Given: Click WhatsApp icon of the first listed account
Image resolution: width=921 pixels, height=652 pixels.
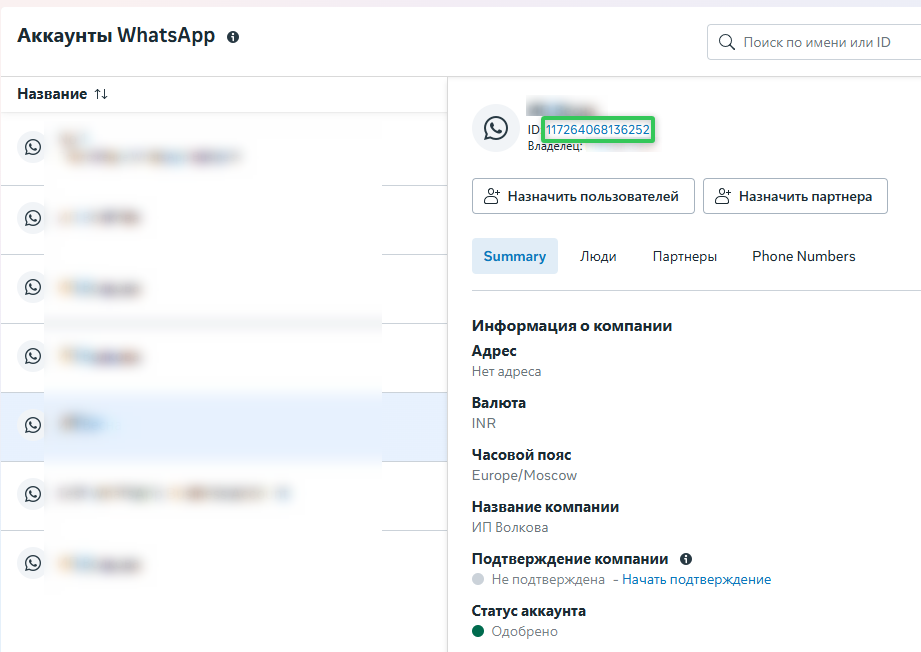Looking at the screenshot, I should [x=33, y=148].
